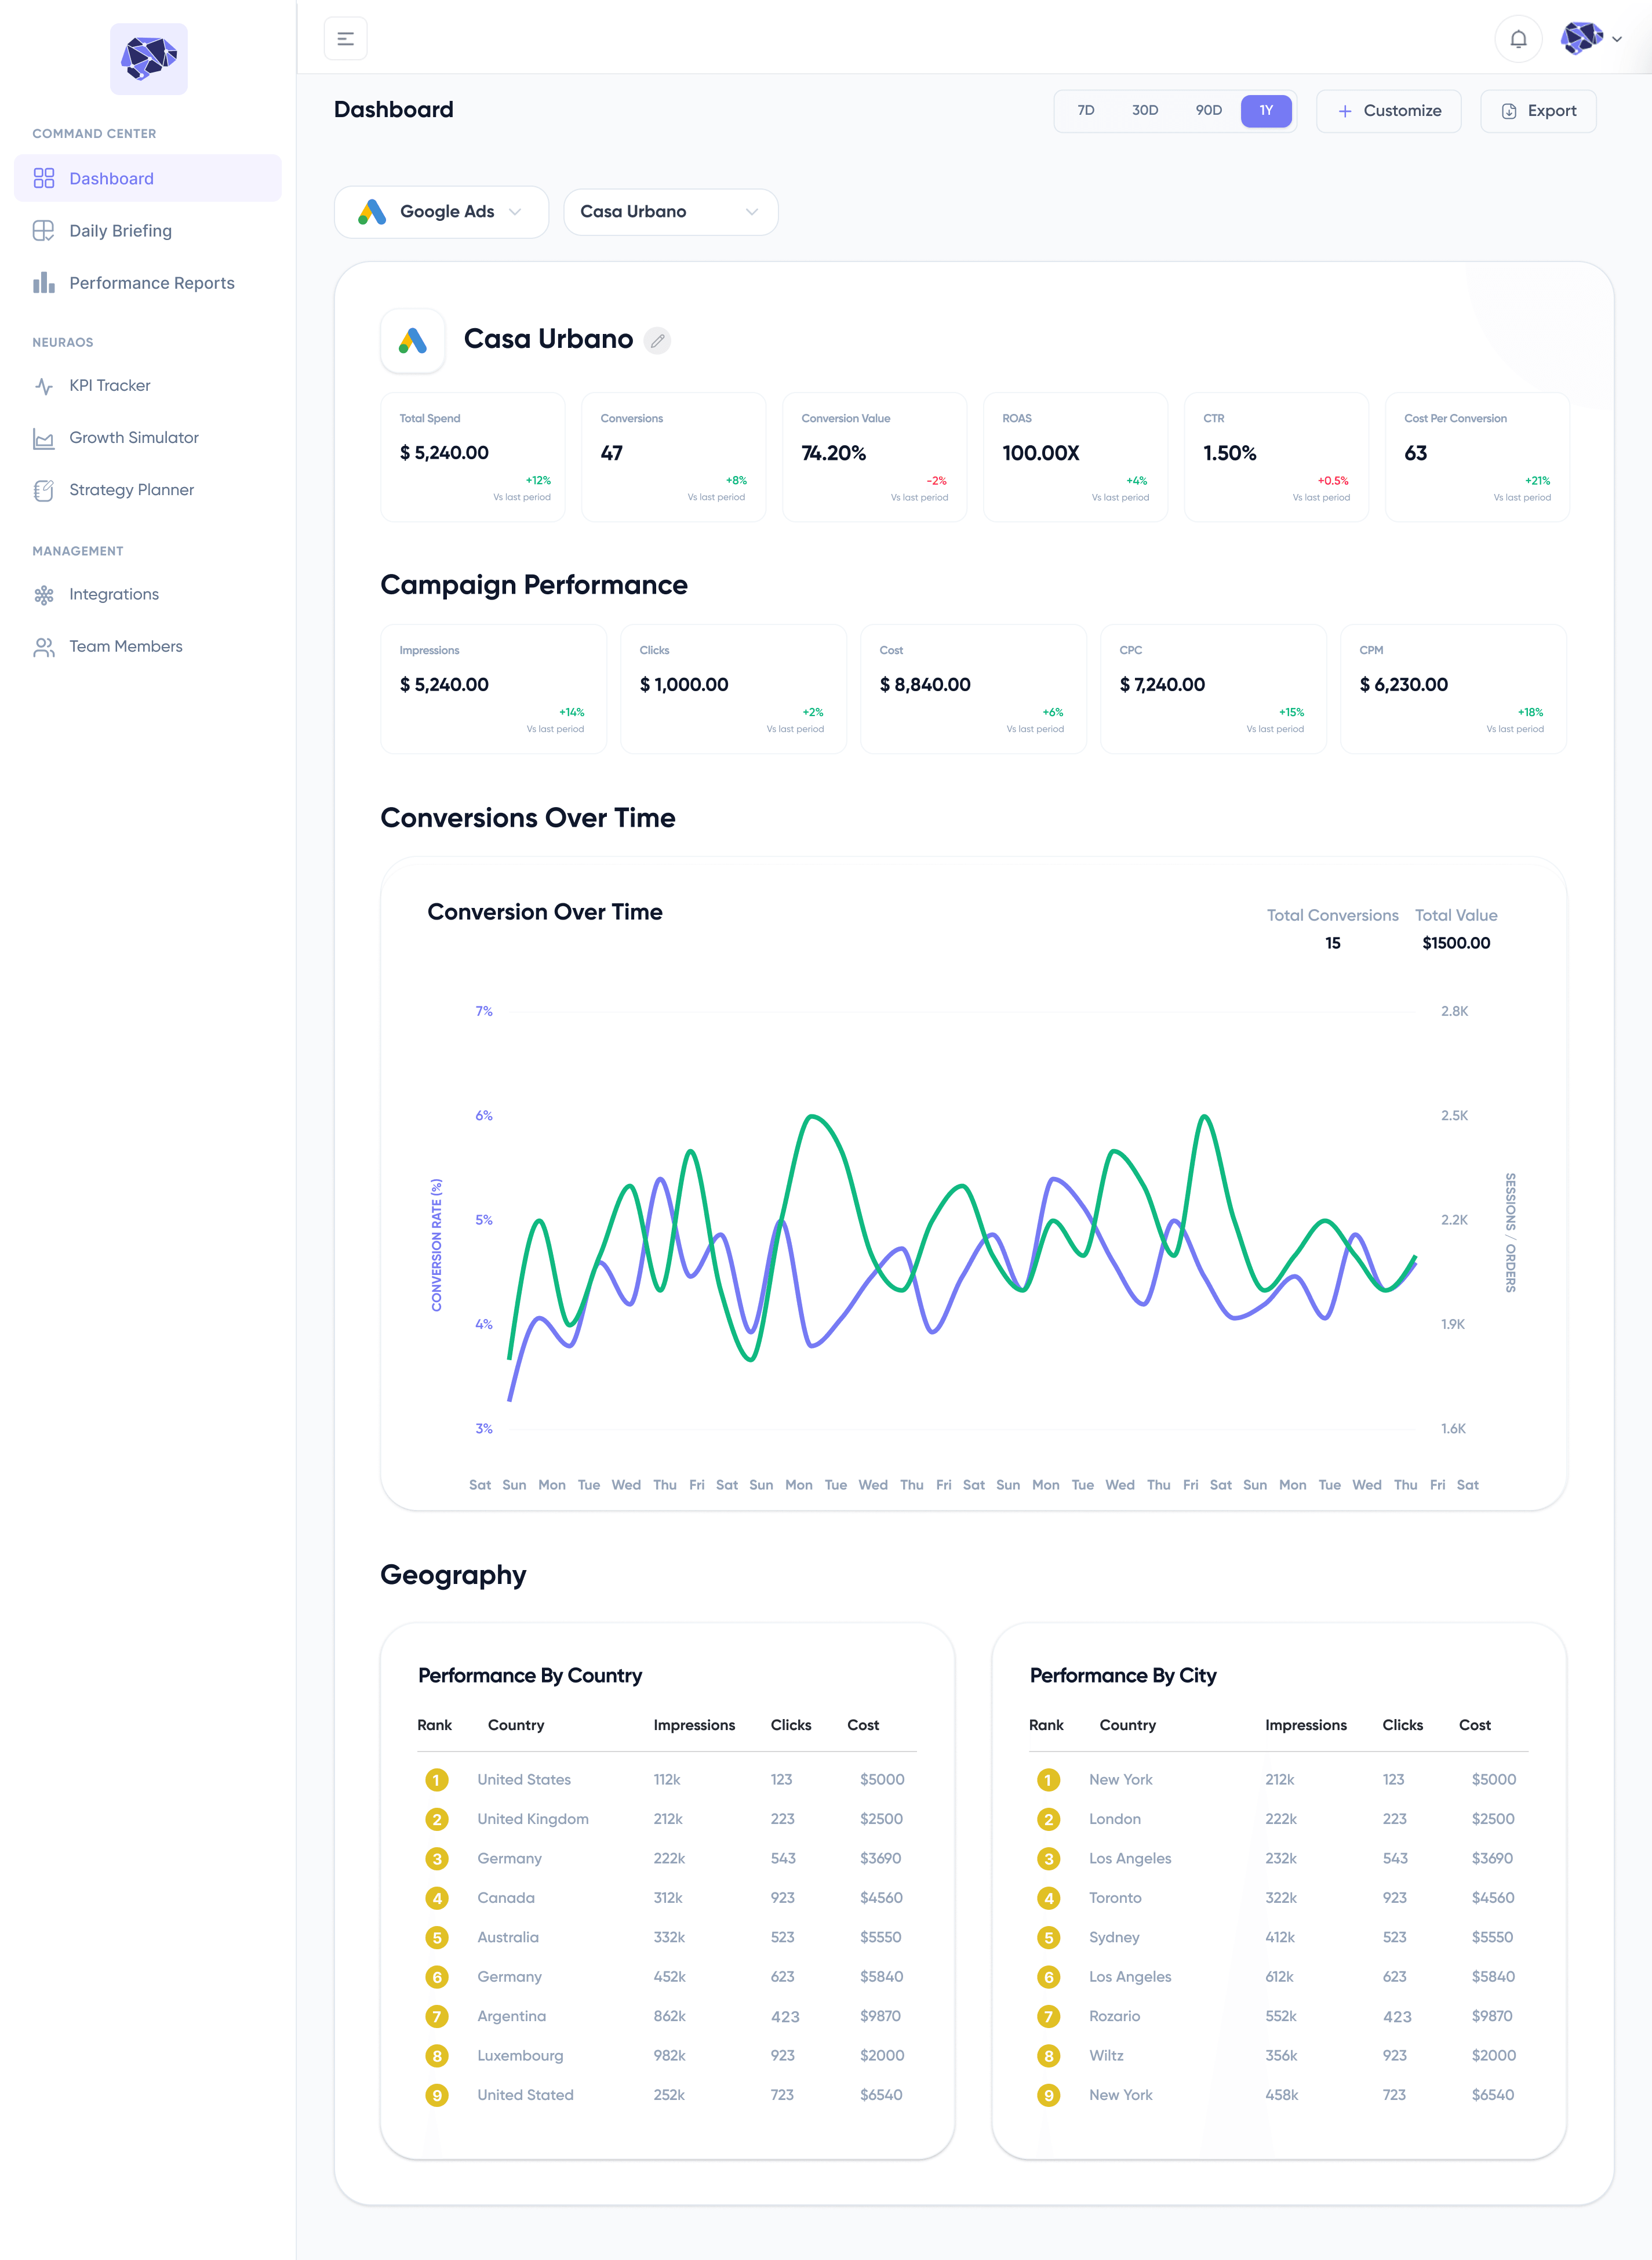The image size is (1652, 2260).
Task: Go to the Dashboard menu item
Action: (x=148, y=178)
